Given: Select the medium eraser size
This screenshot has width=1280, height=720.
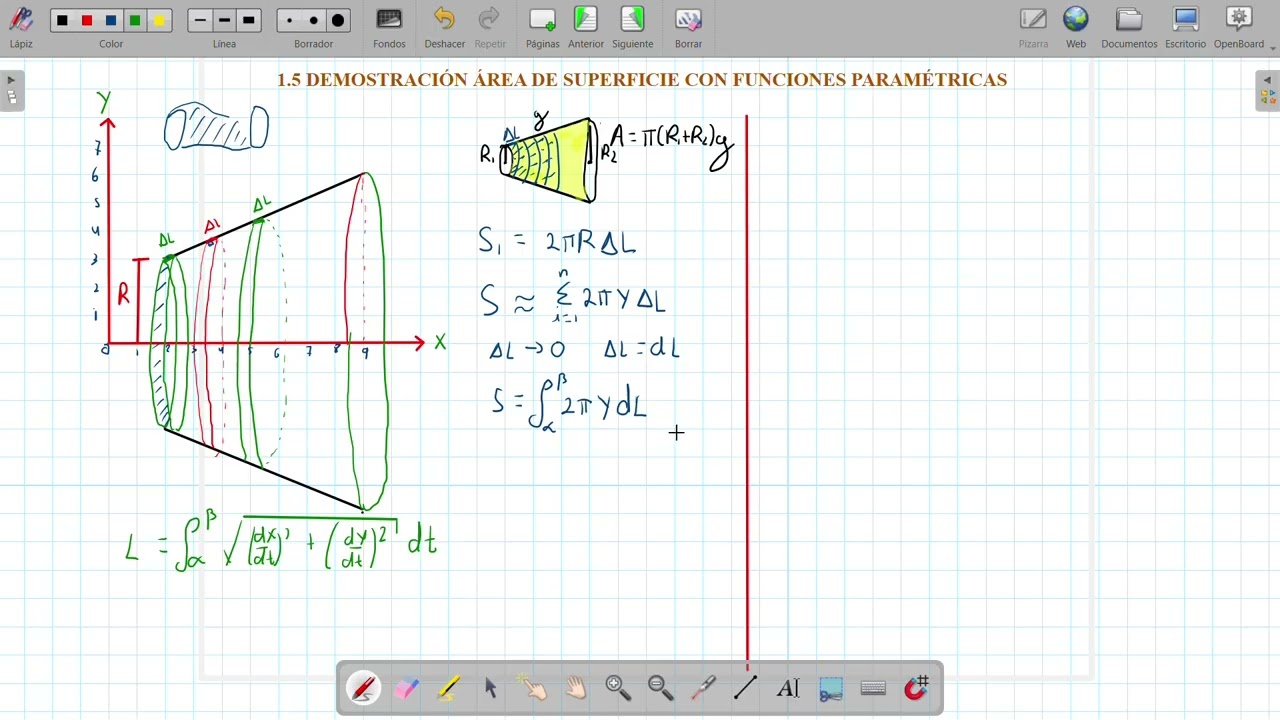Looking at the screenshot, I should pyautogui.click(x=314, y=20).
